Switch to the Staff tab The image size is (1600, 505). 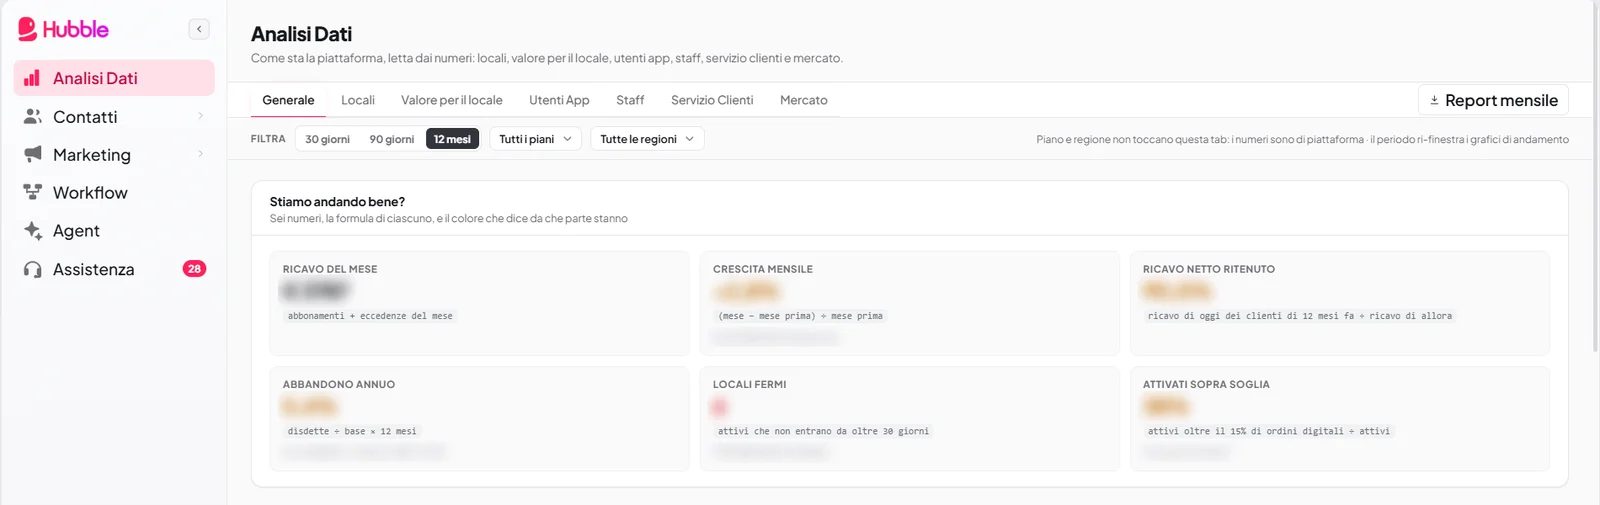coord(630,100)
